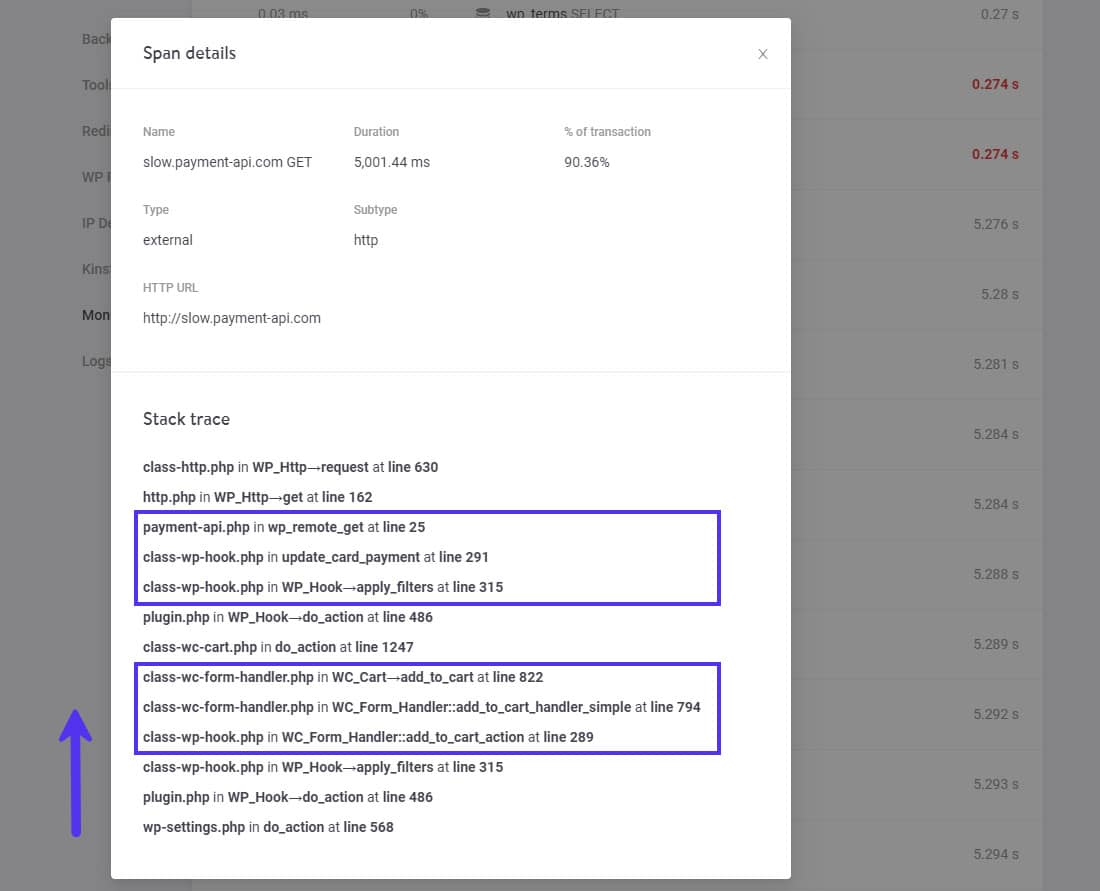Close the Span details modal
Viewport: 1100px width, 891px height.
coord(763,54)
